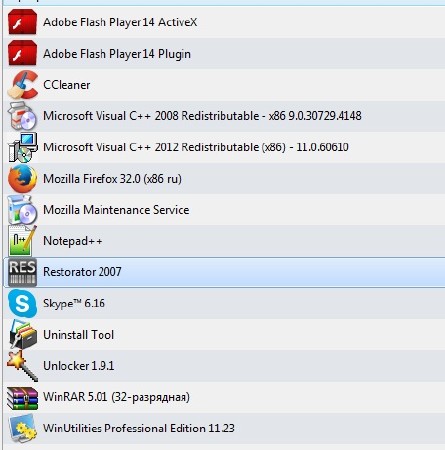Select 'Microsoft Visual C++ 2008 Redistributable - x86 9.0.30729.4148'
This screenshot has height=450, width=445.
(x=202, y=116)
